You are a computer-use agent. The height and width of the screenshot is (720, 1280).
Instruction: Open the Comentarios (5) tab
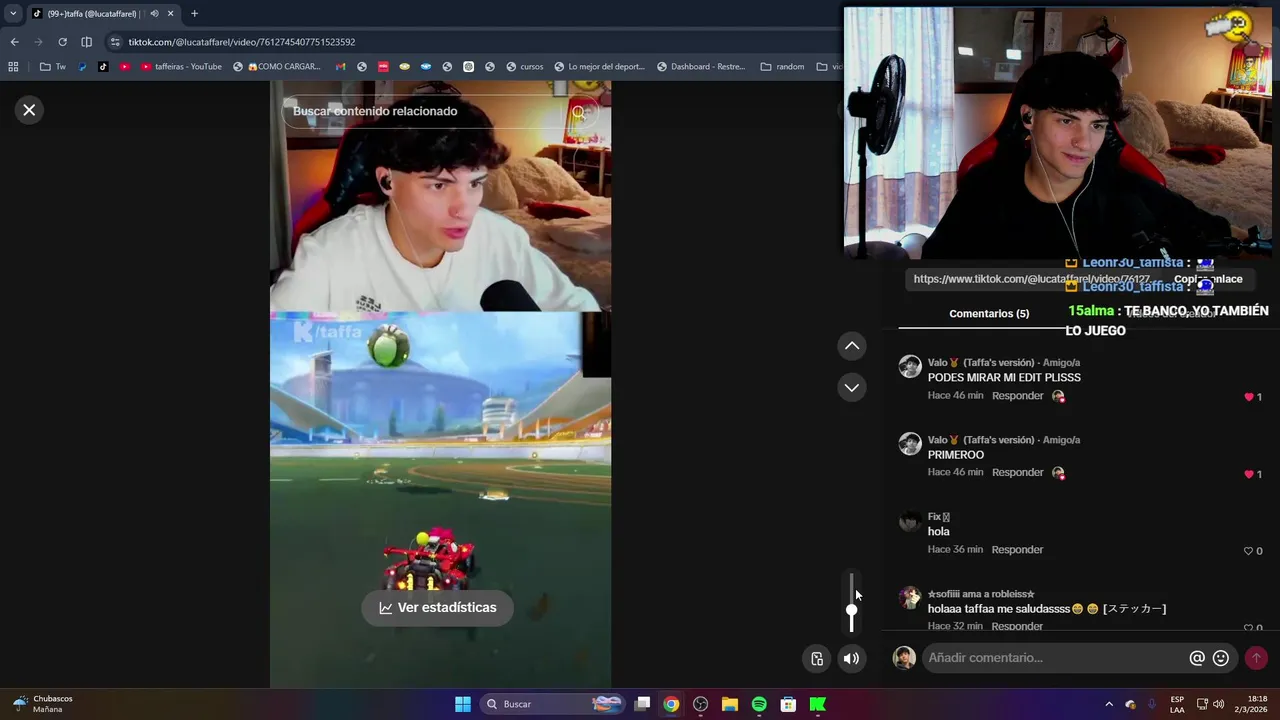coord(989,313)
